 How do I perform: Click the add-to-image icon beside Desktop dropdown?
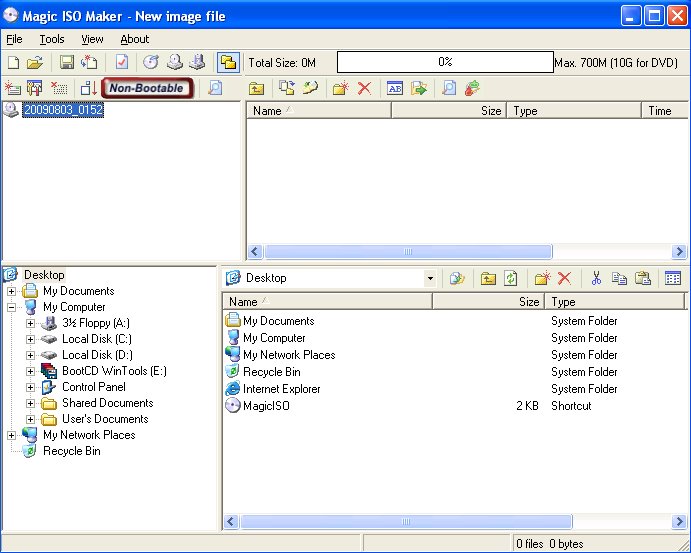(x=457, y=278)
